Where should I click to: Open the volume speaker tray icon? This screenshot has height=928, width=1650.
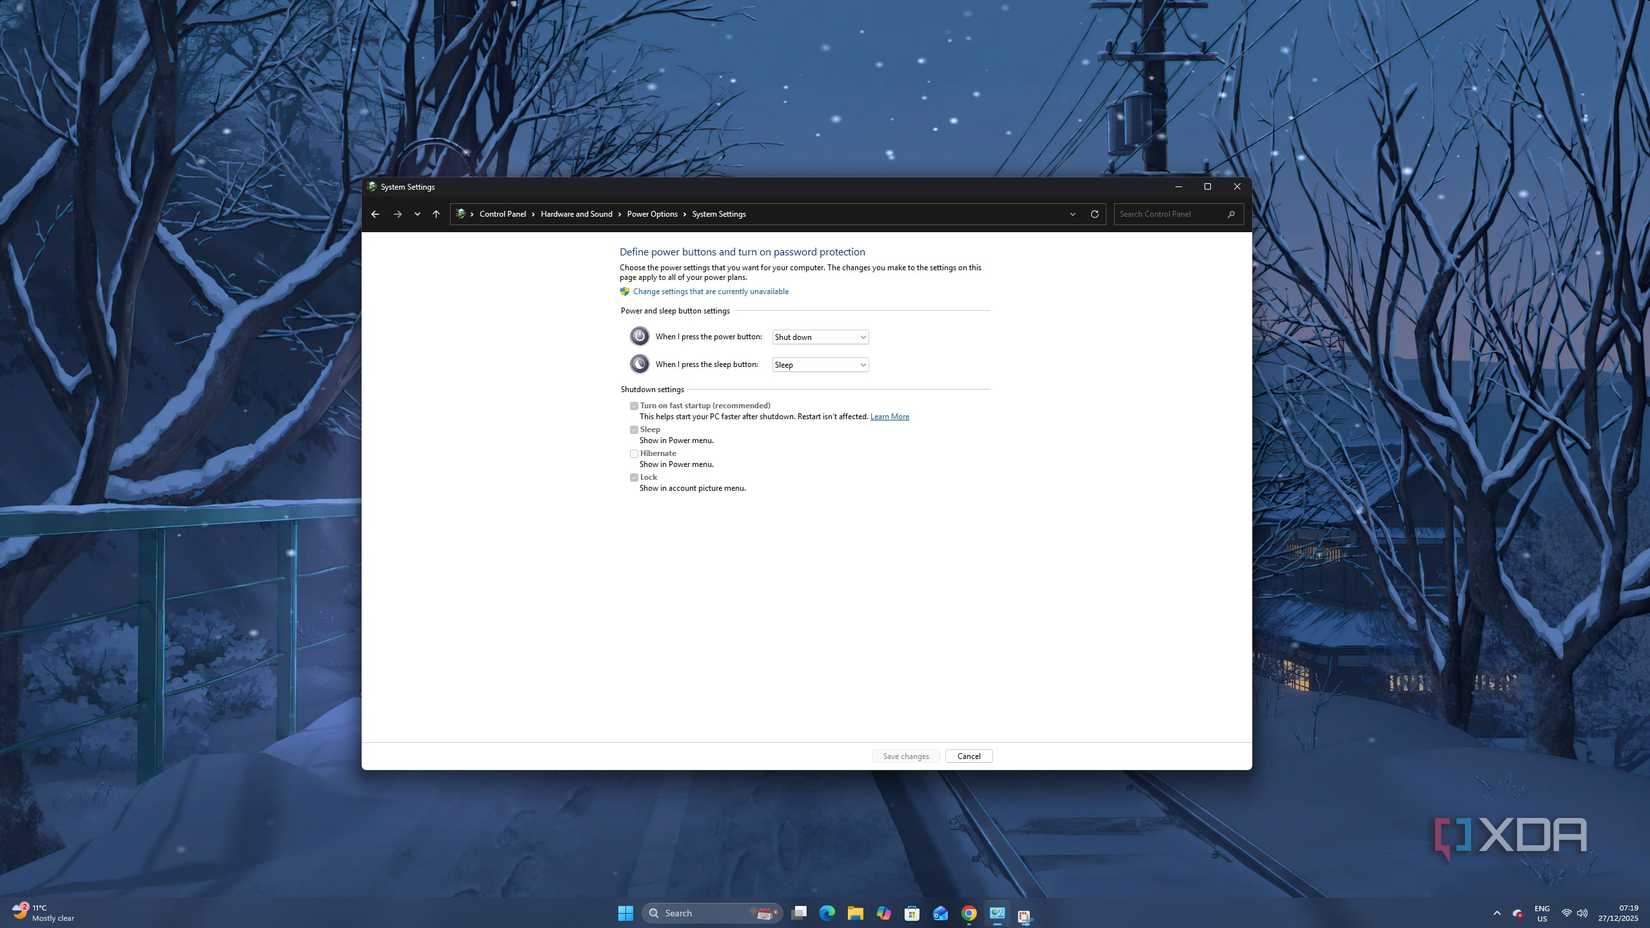(x=1582, y=913)
